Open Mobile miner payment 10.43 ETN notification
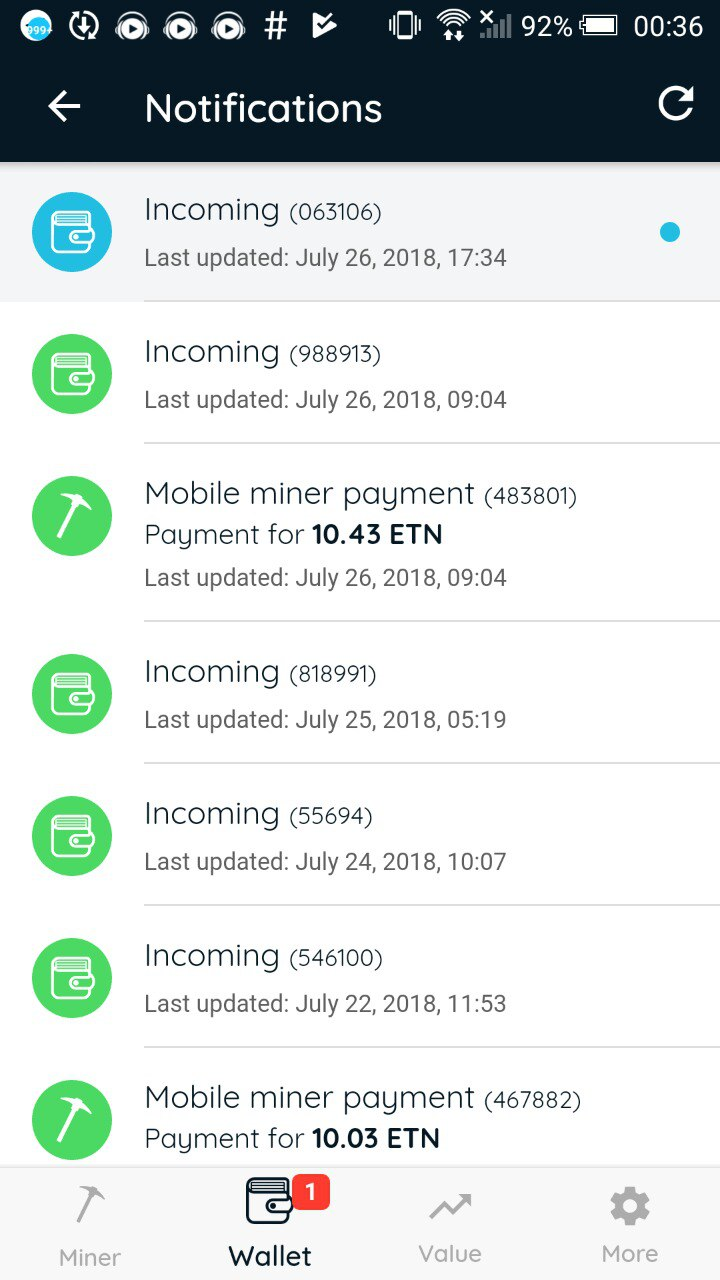Viewport: 720px width, 1280px height. [380, 534]
